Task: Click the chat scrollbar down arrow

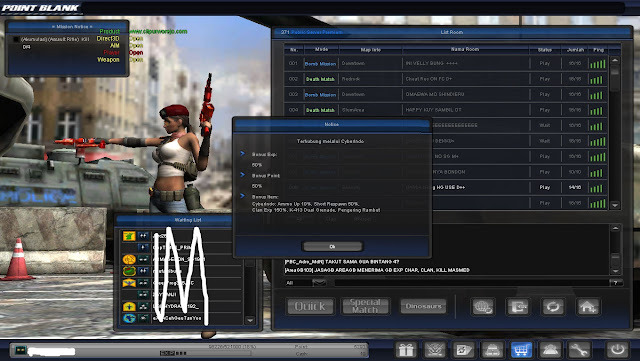Action: point(616,271)
